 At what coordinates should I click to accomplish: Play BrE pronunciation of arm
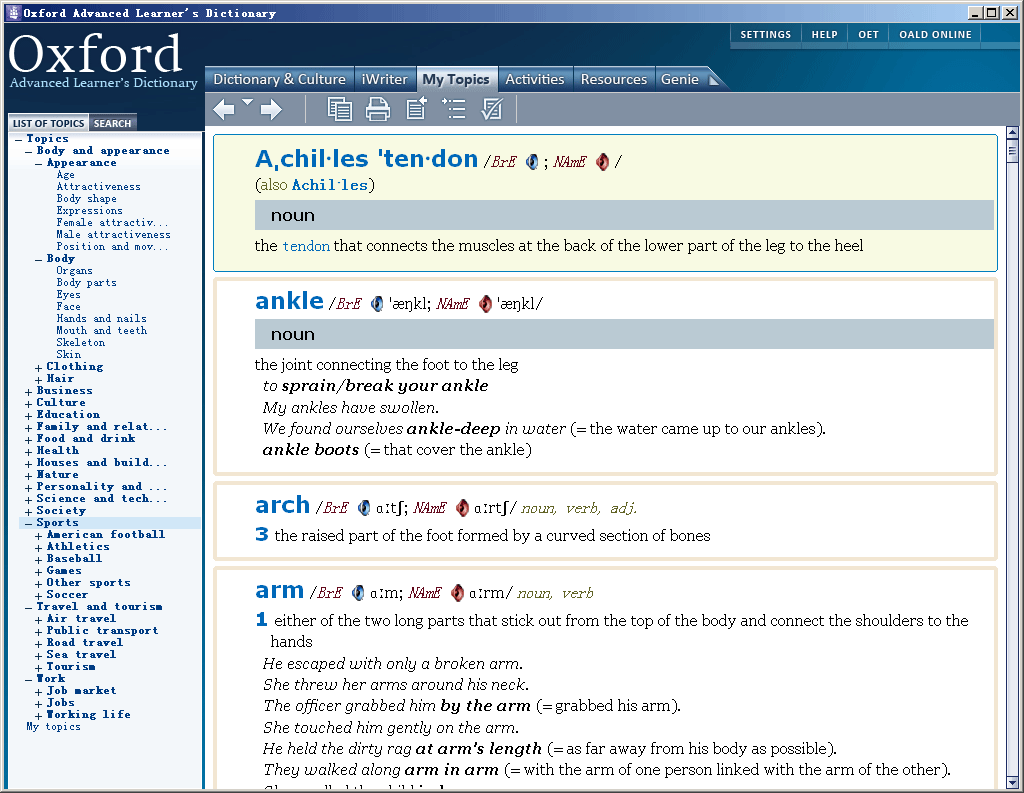(358, 592)
